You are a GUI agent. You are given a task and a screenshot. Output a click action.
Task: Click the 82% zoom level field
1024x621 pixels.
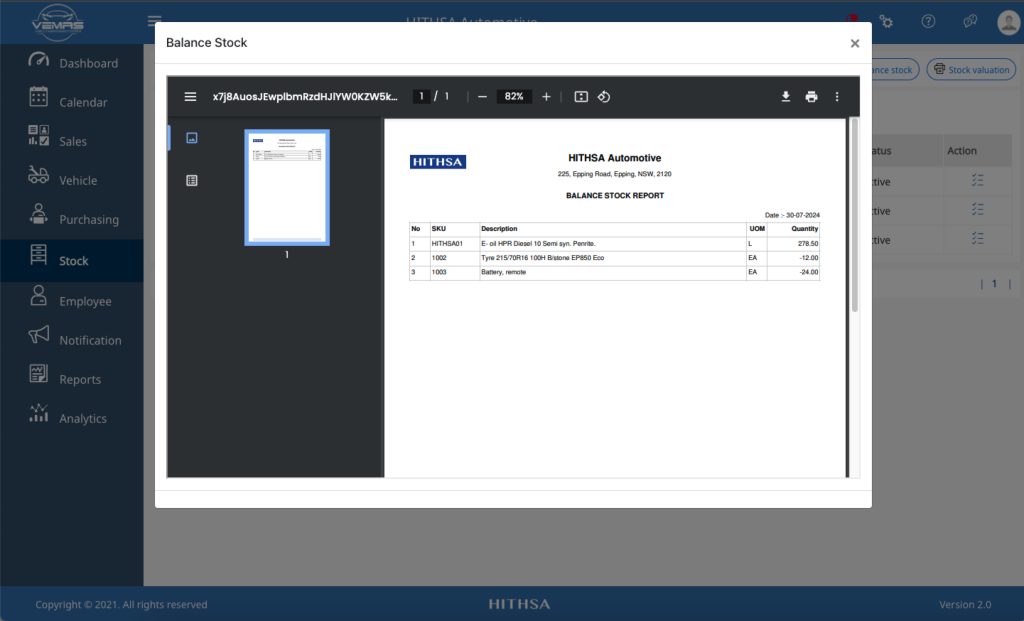[514, 97]
